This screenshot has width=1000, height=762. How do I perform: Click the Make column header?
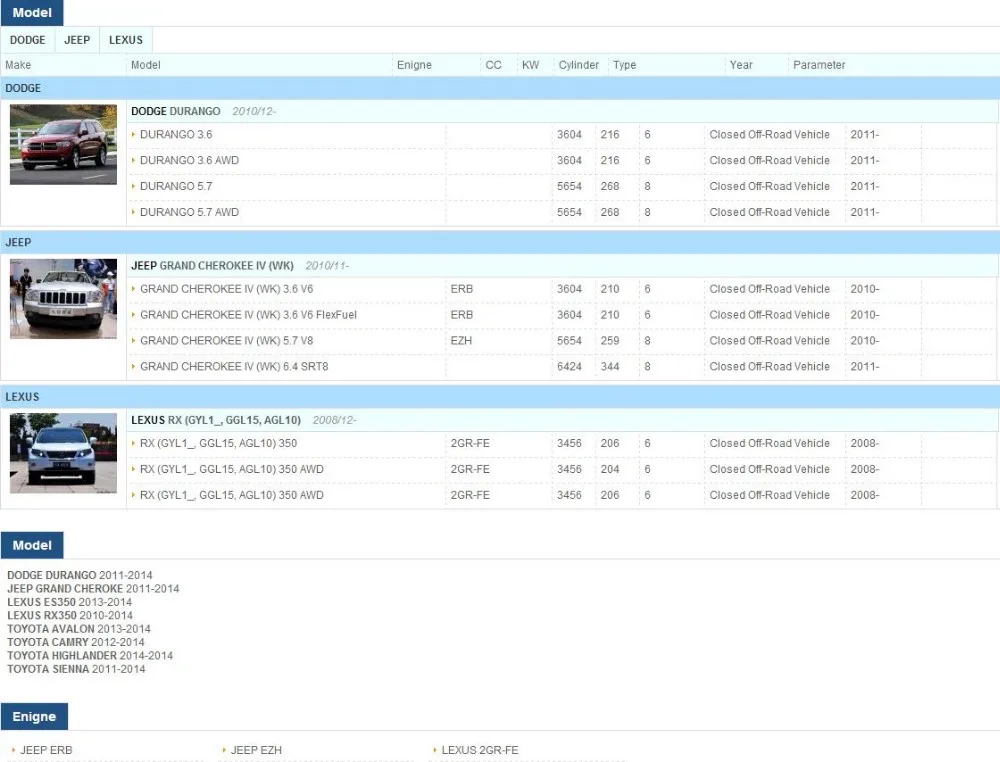18,65
